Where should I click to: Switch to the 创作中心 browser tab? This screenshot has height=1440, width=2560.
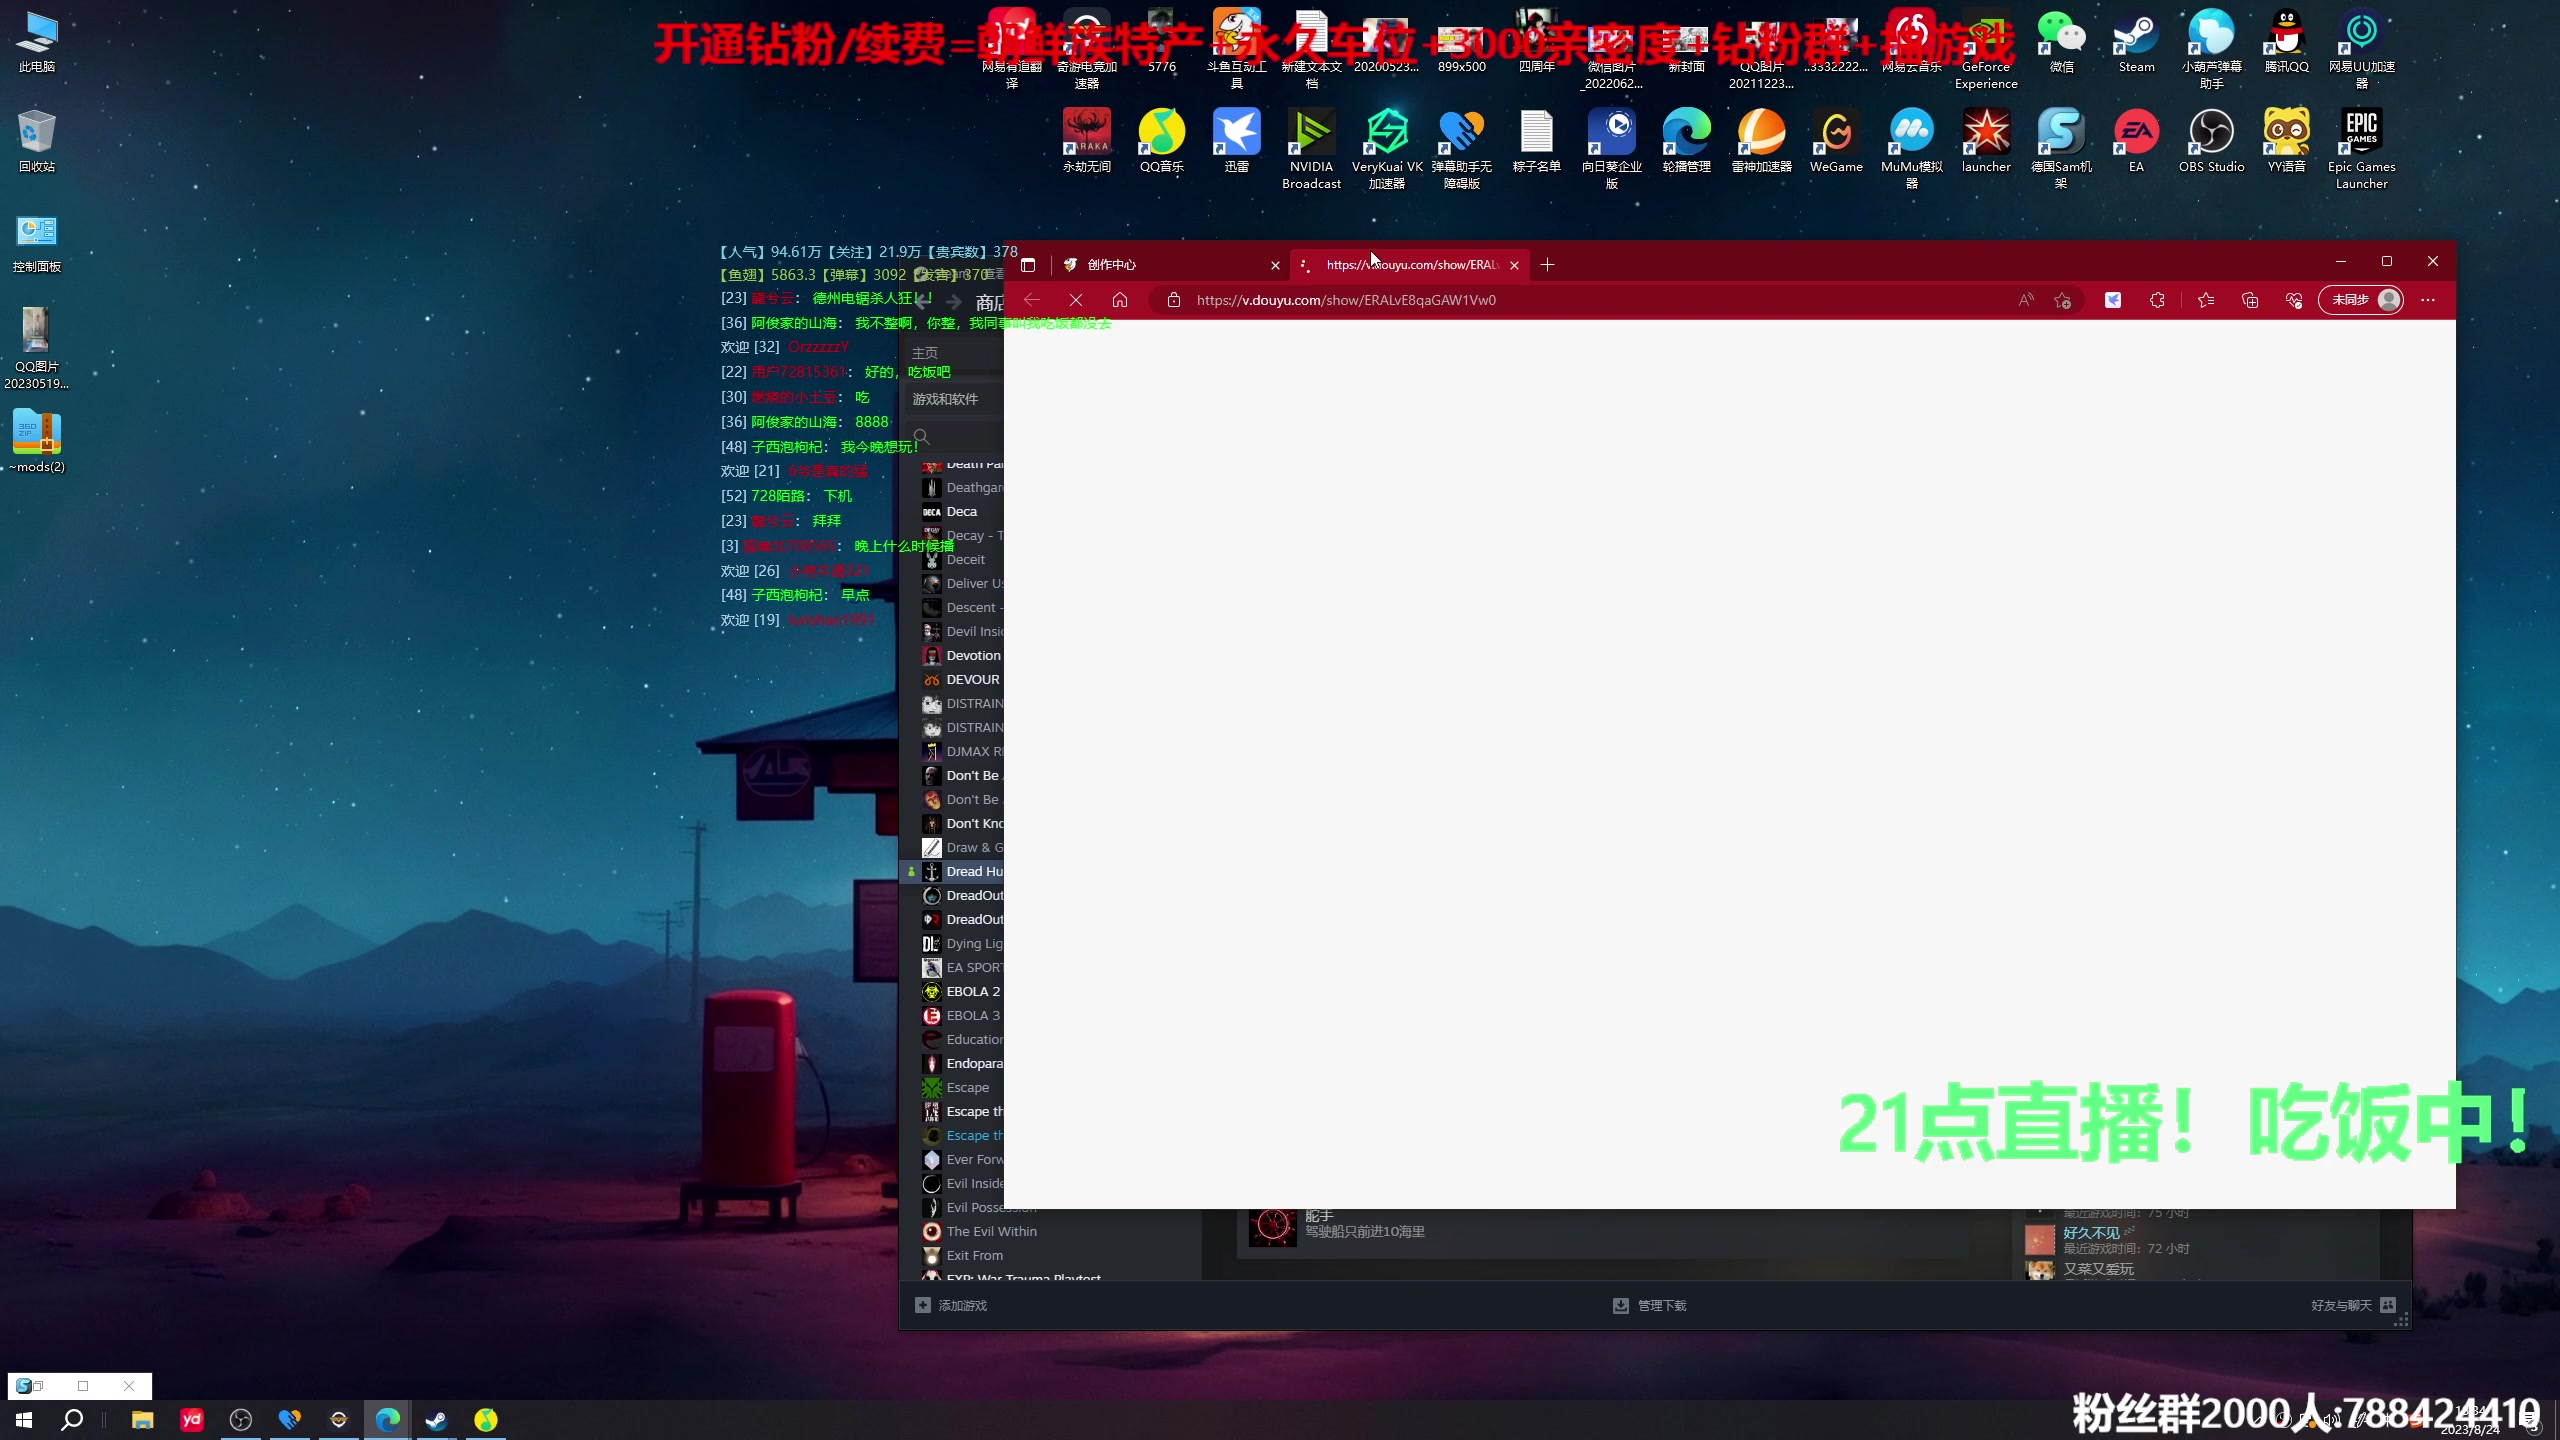click(x=1113, y=264)
